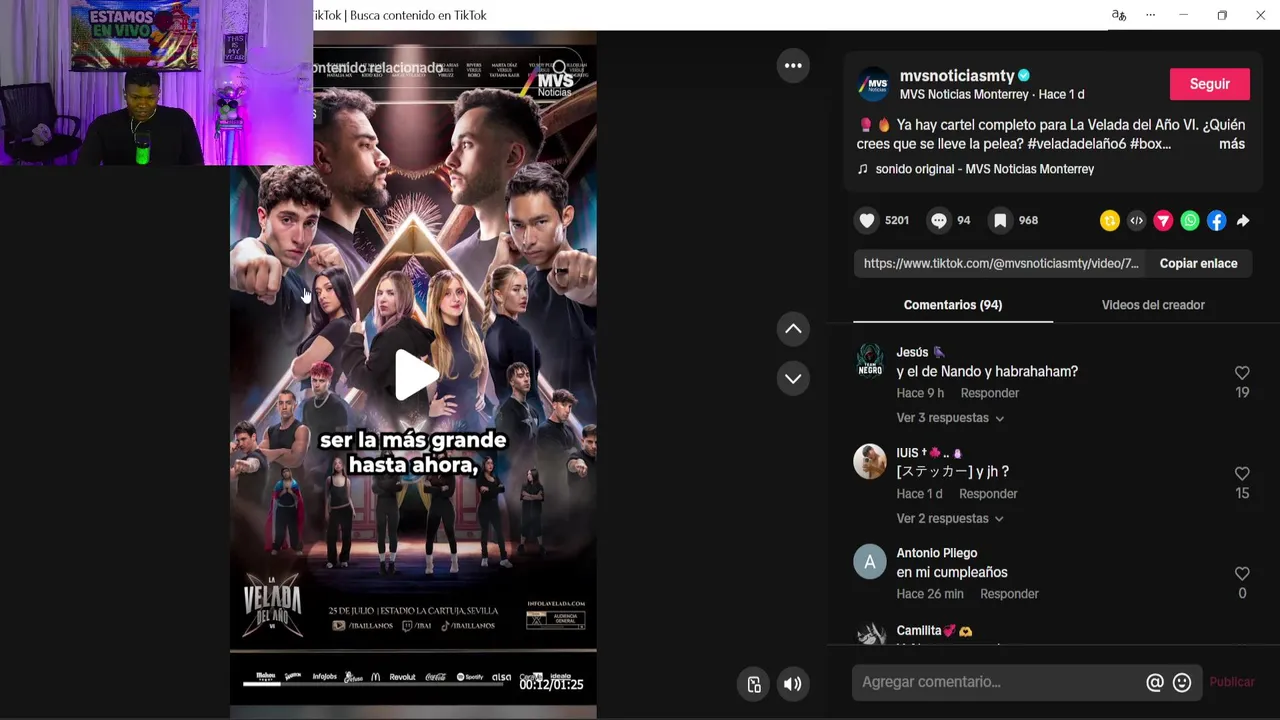This screenshot has width=1280, height=720.
Task: Expand the description with más
Action: [1232, 144]
